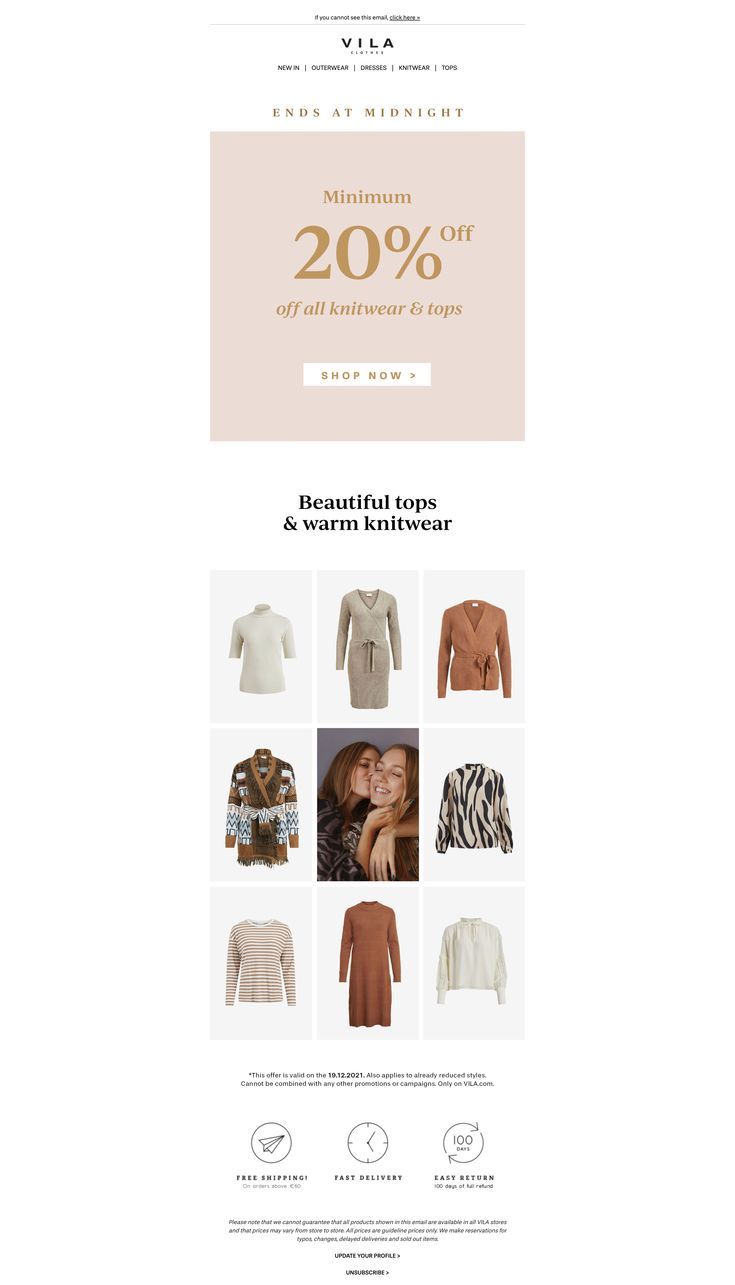Select the striped long sleeve top
The width and height of the screenshot is (735, 1285).
point(261,963)
